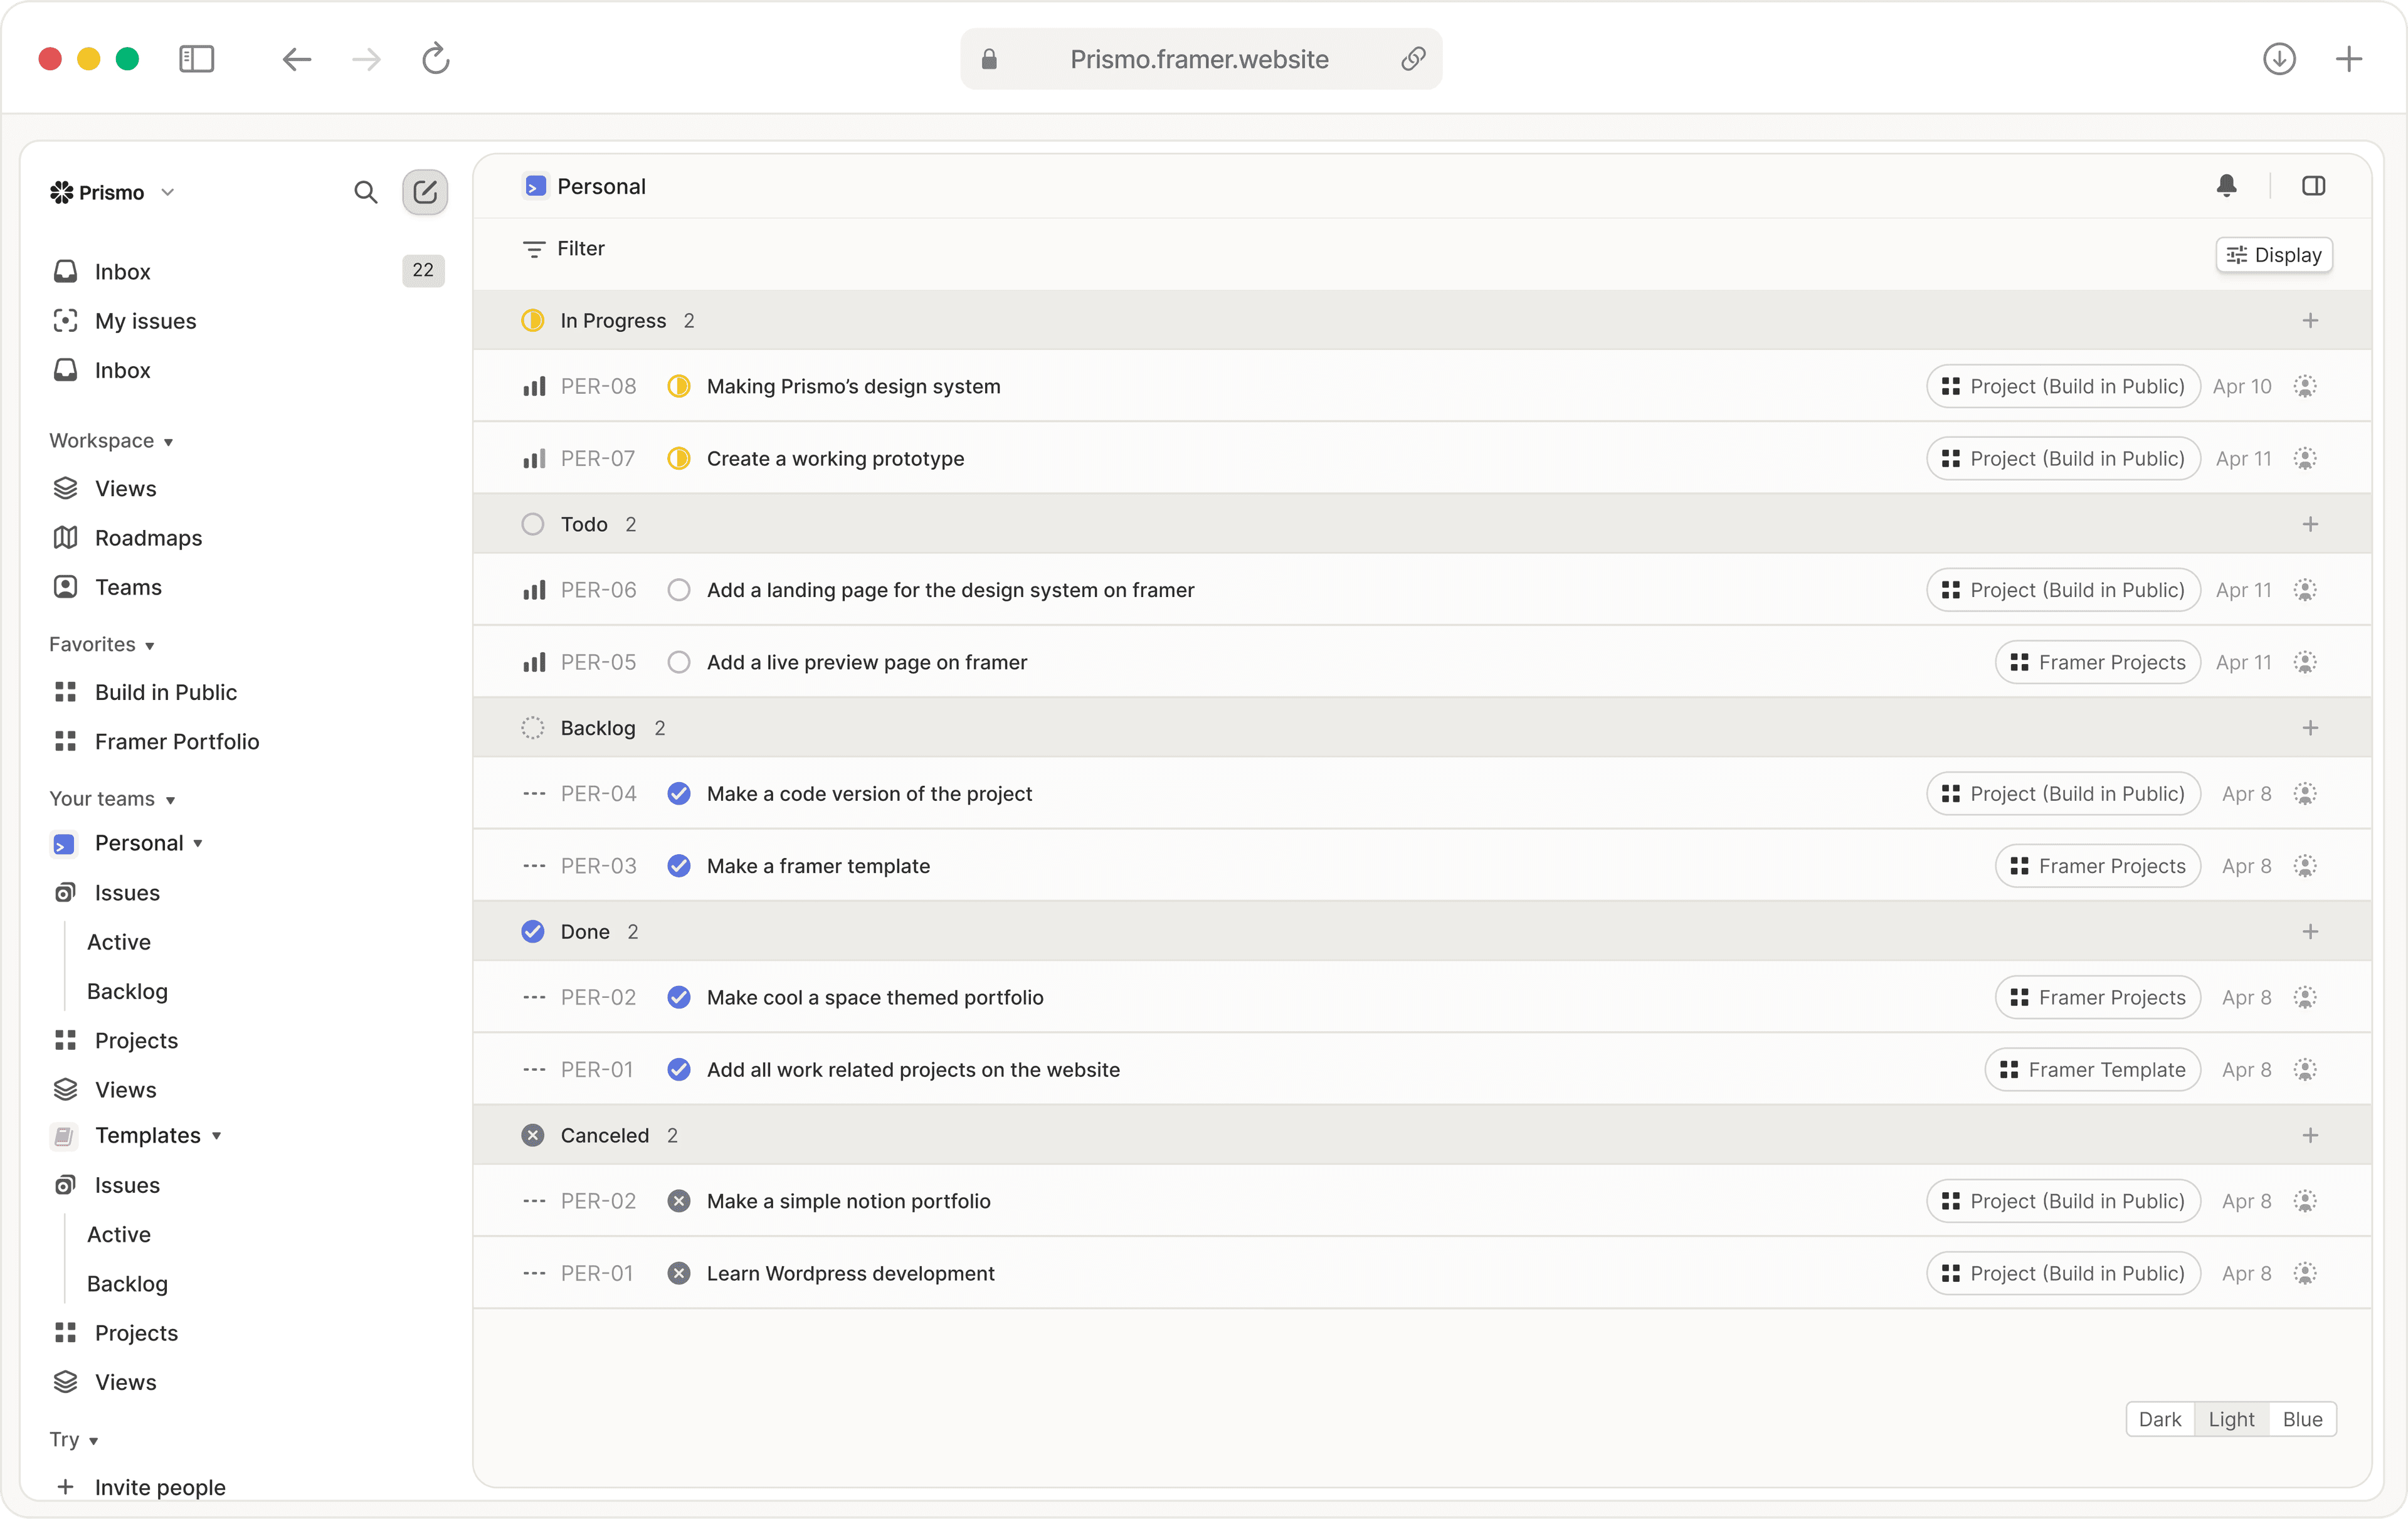Click the notifications bell icon
2408x1519 pixels.
pos(2226,186)
